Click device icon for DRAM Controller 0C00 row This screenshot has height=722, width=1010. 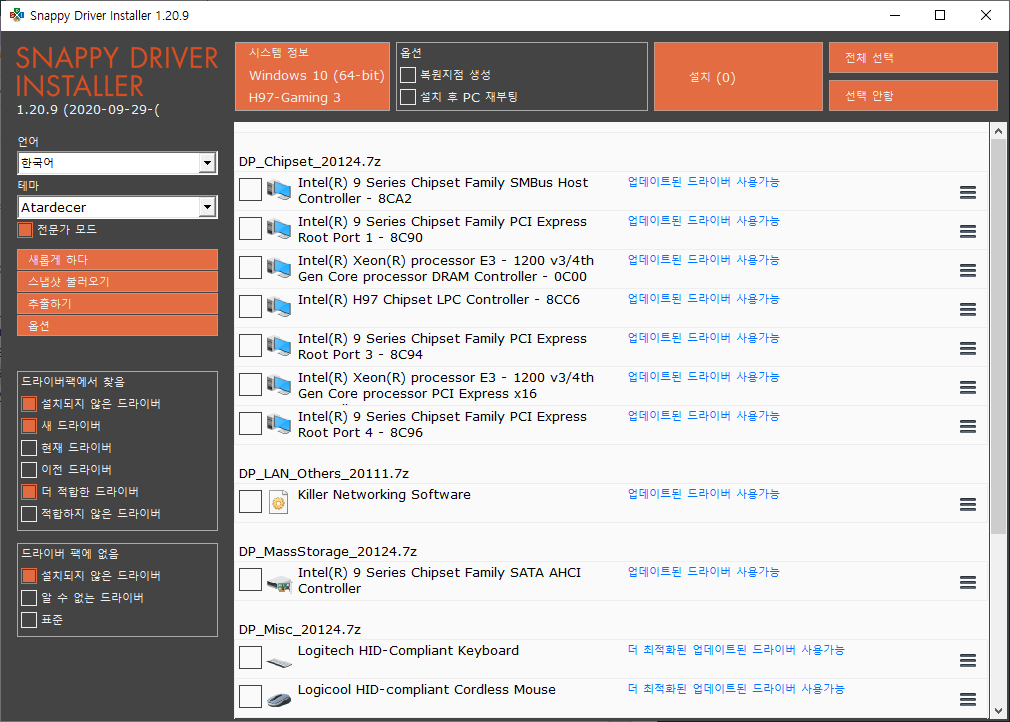point(279,268)
